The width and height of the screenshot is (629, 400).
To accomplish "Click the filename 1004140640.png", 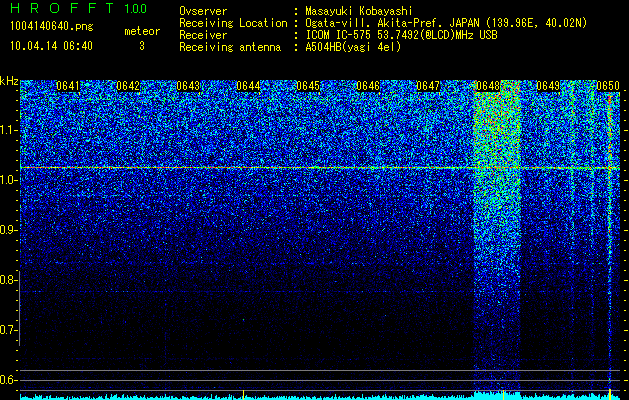I will [x=51, y=27].
